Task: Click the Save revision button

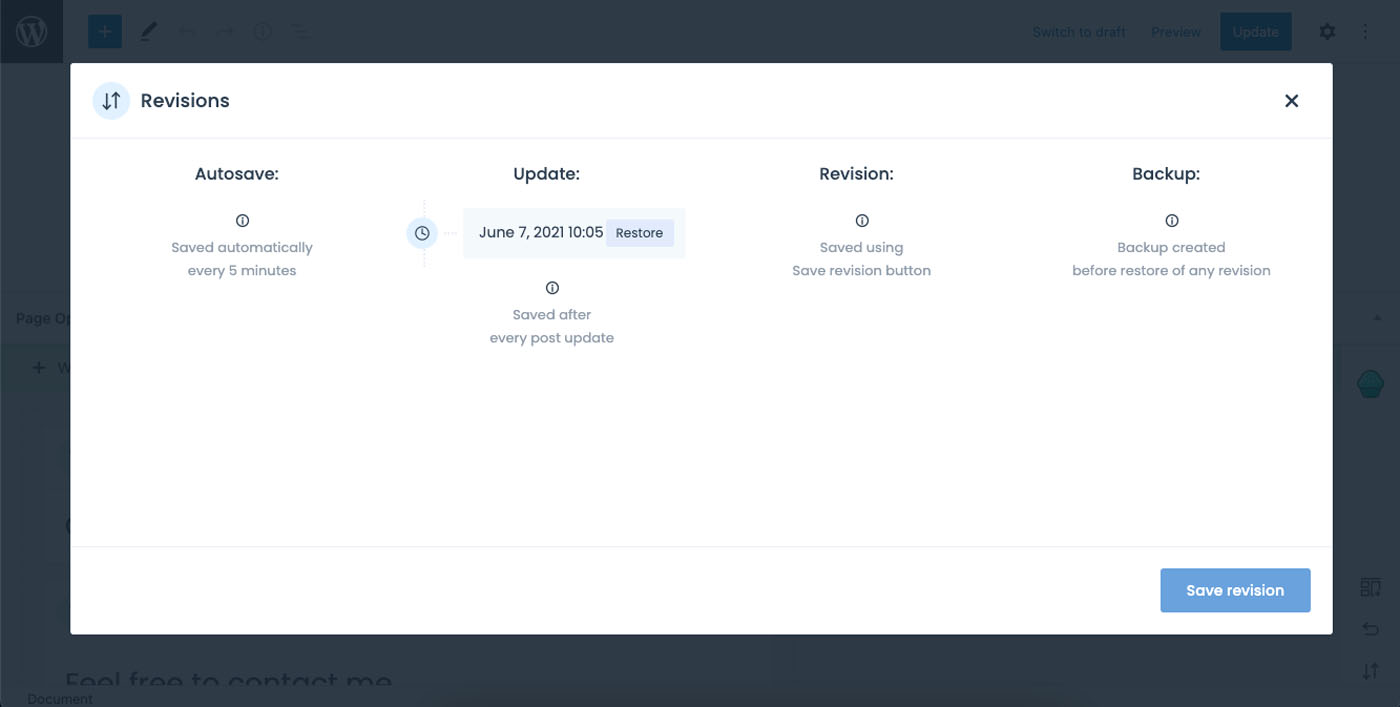Action: [1235, 590]
